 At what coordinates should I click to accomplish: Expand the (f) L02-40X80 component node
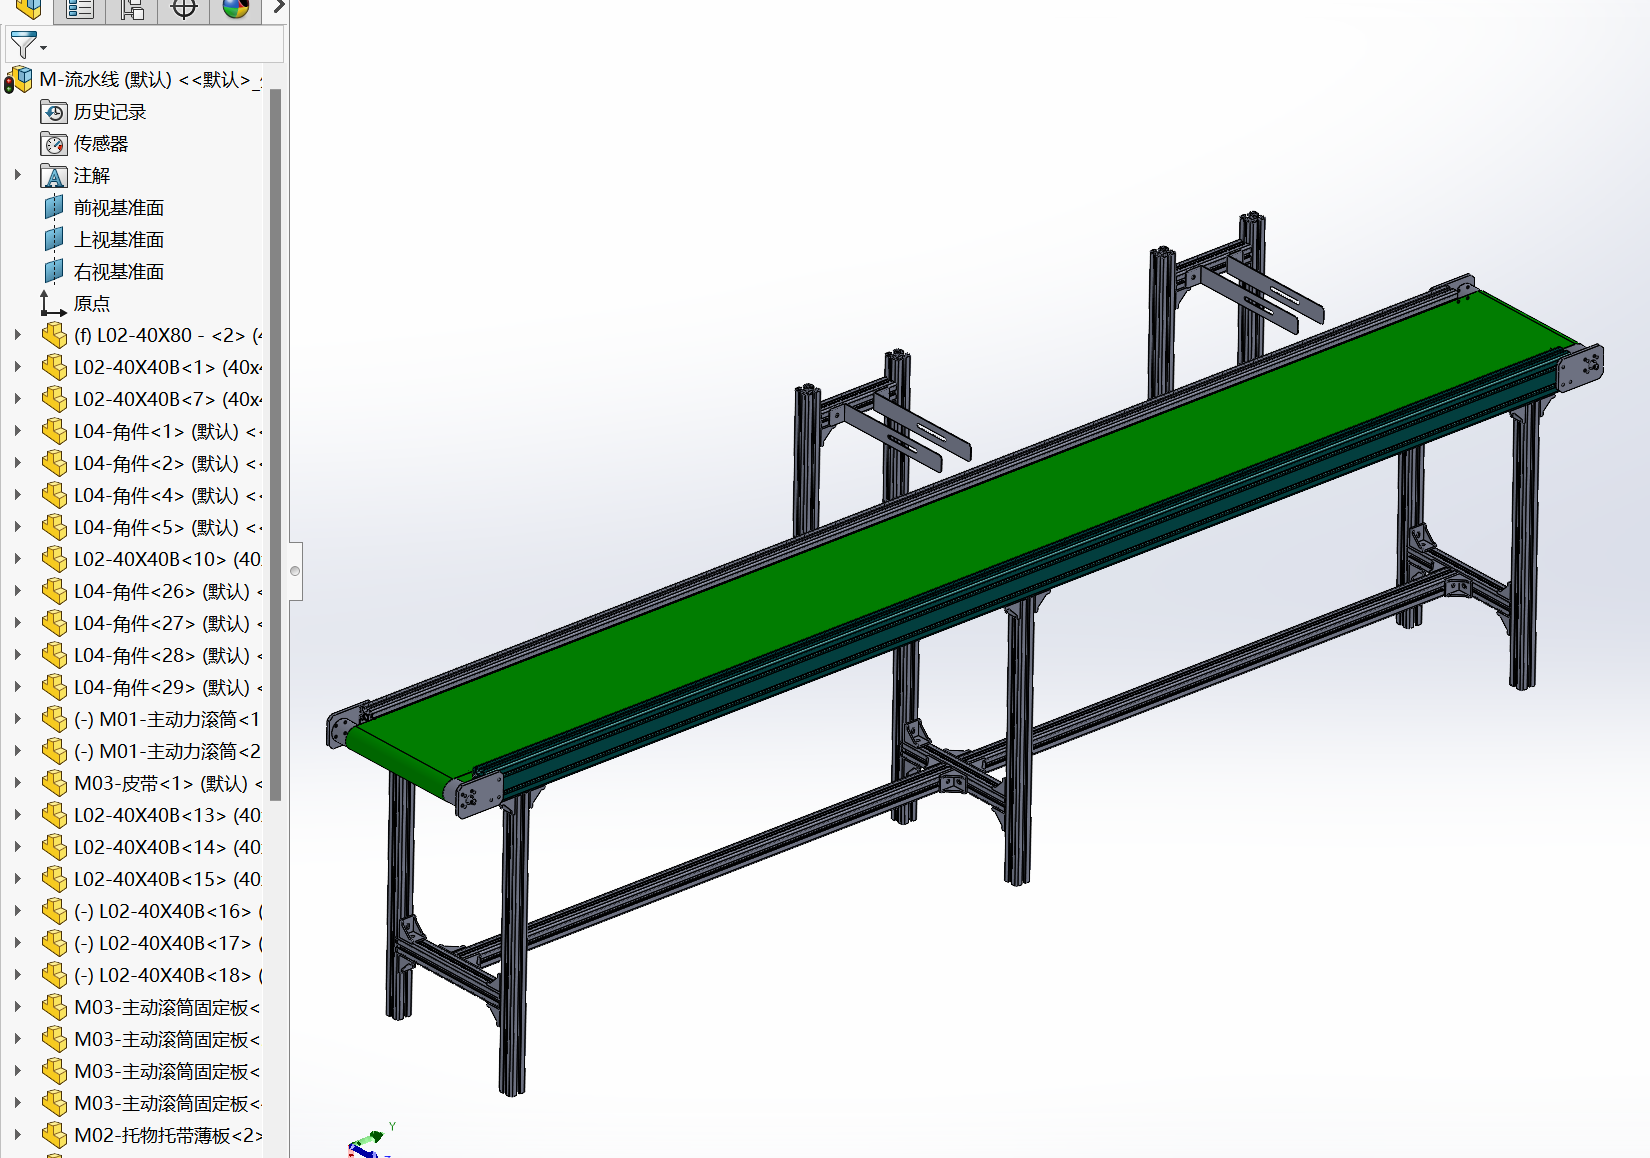coord(17,335)
